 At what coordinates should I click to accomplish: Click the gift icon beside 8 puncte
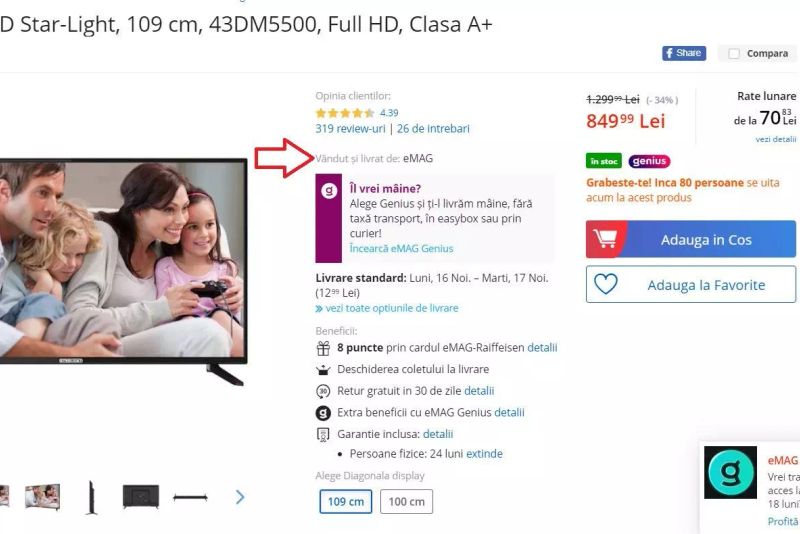(x=323, y=348)
